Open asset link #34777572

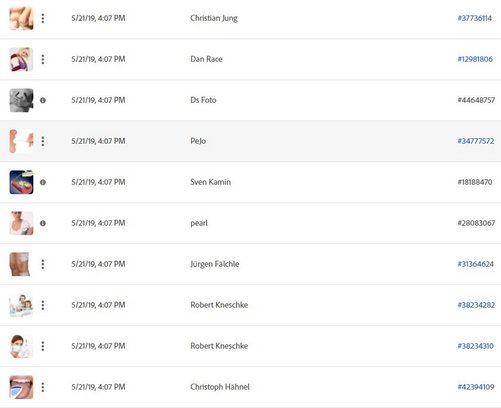(476, 141)
